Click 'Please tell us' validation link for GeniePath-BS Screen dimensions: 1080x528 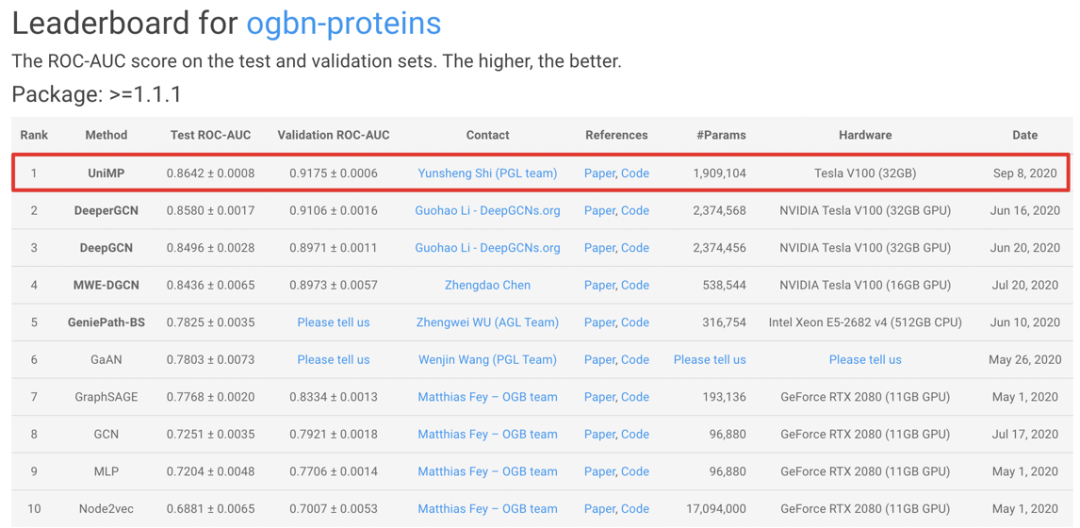click(x=333, y=322)
